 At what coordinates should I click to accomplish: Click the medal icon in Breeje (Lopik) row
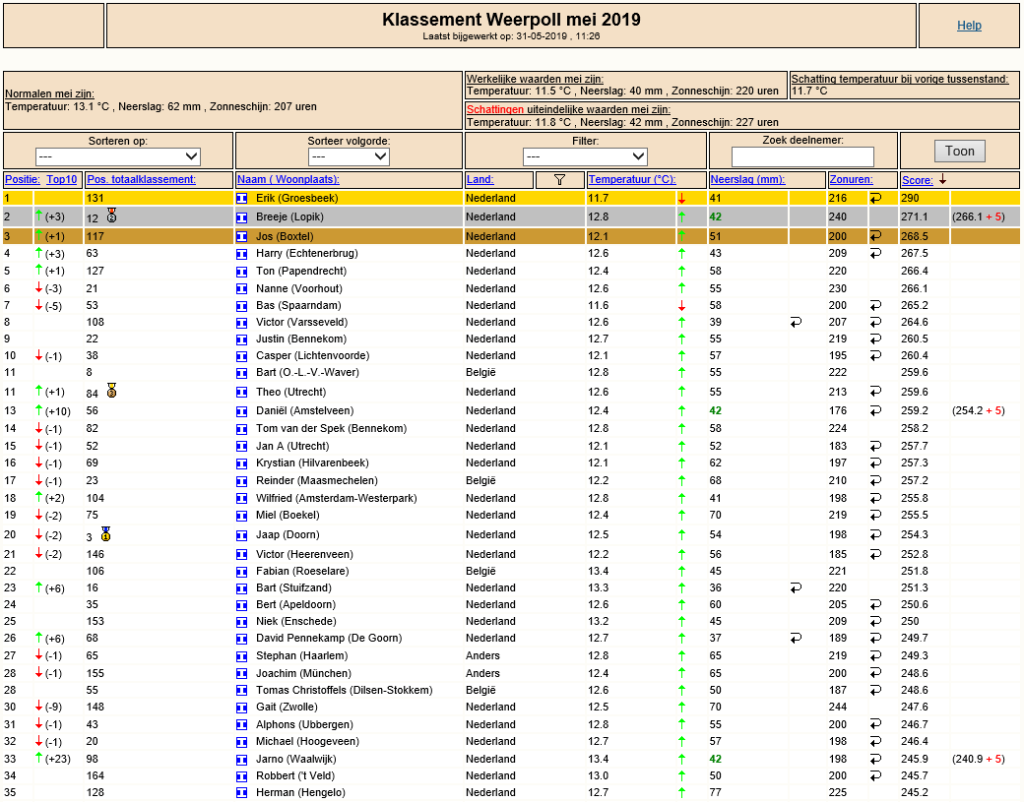112,216
